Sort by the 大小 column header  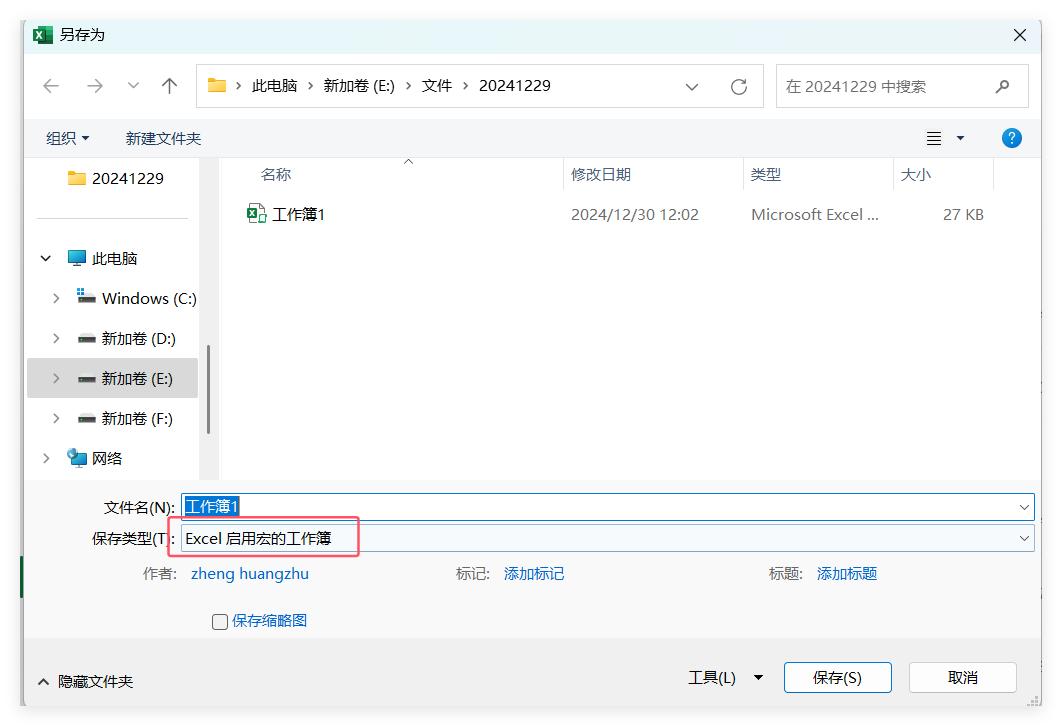tap(916, 174)
